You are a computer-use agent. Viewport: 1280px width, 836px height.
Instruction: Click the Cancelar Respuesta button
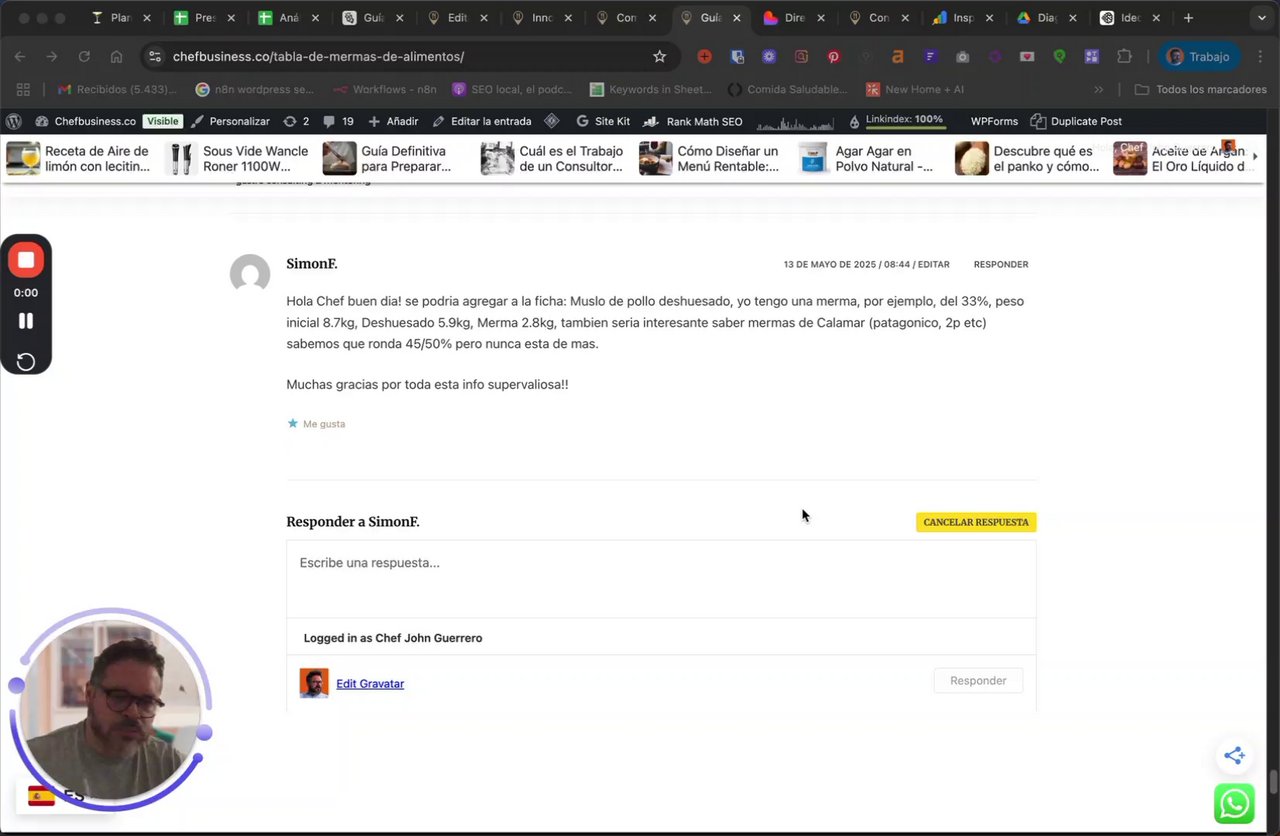976,522
